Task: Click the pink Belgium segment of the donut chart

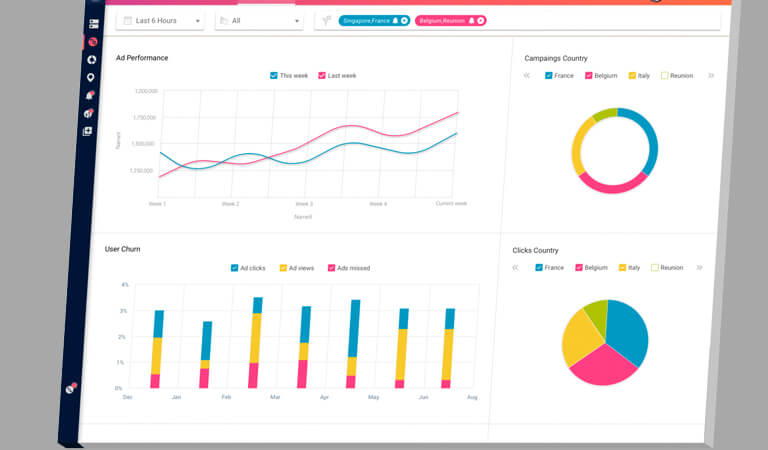Action: pyautogui.click(x=612, y=187)
